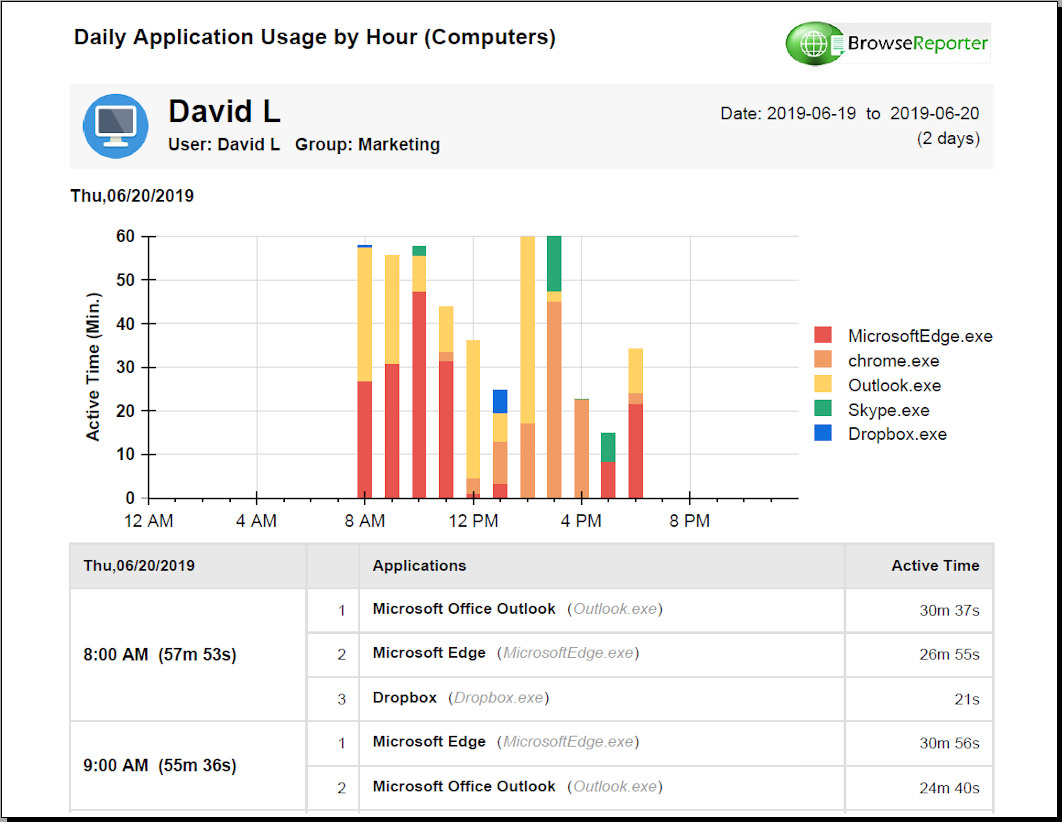1062x822 pixels.
Task: Select the 9:00 AM (55m 36s) time cell
Action: [160, 766]
